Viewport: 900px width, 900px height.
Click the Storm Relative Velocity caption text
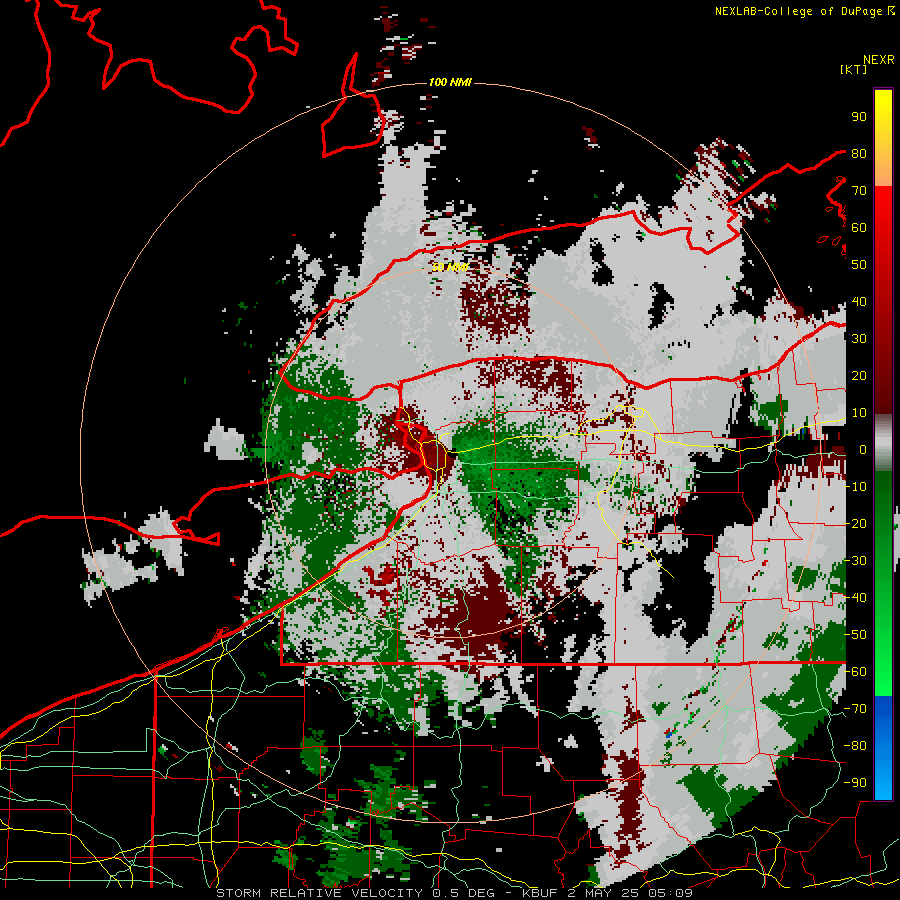click(x=454, y=893)
